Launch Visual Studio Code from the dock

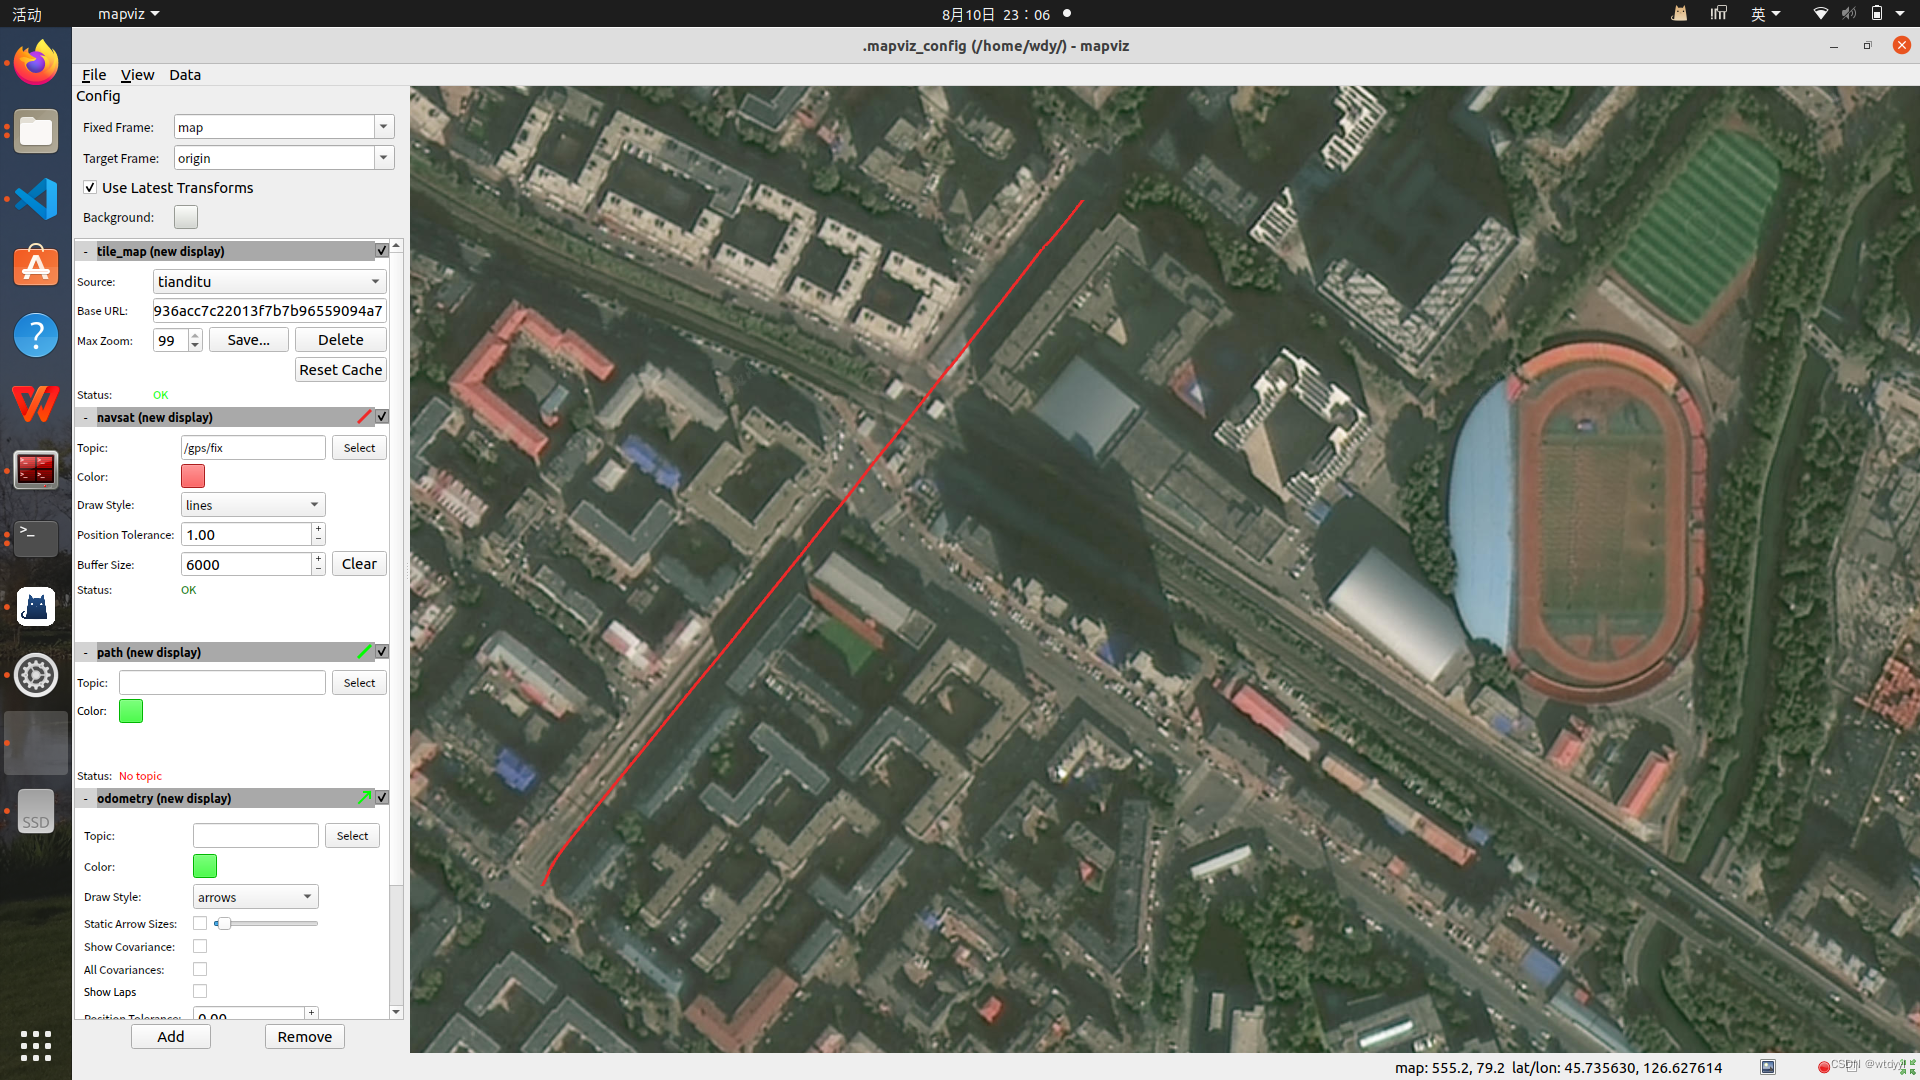click(x=36, y=199)
